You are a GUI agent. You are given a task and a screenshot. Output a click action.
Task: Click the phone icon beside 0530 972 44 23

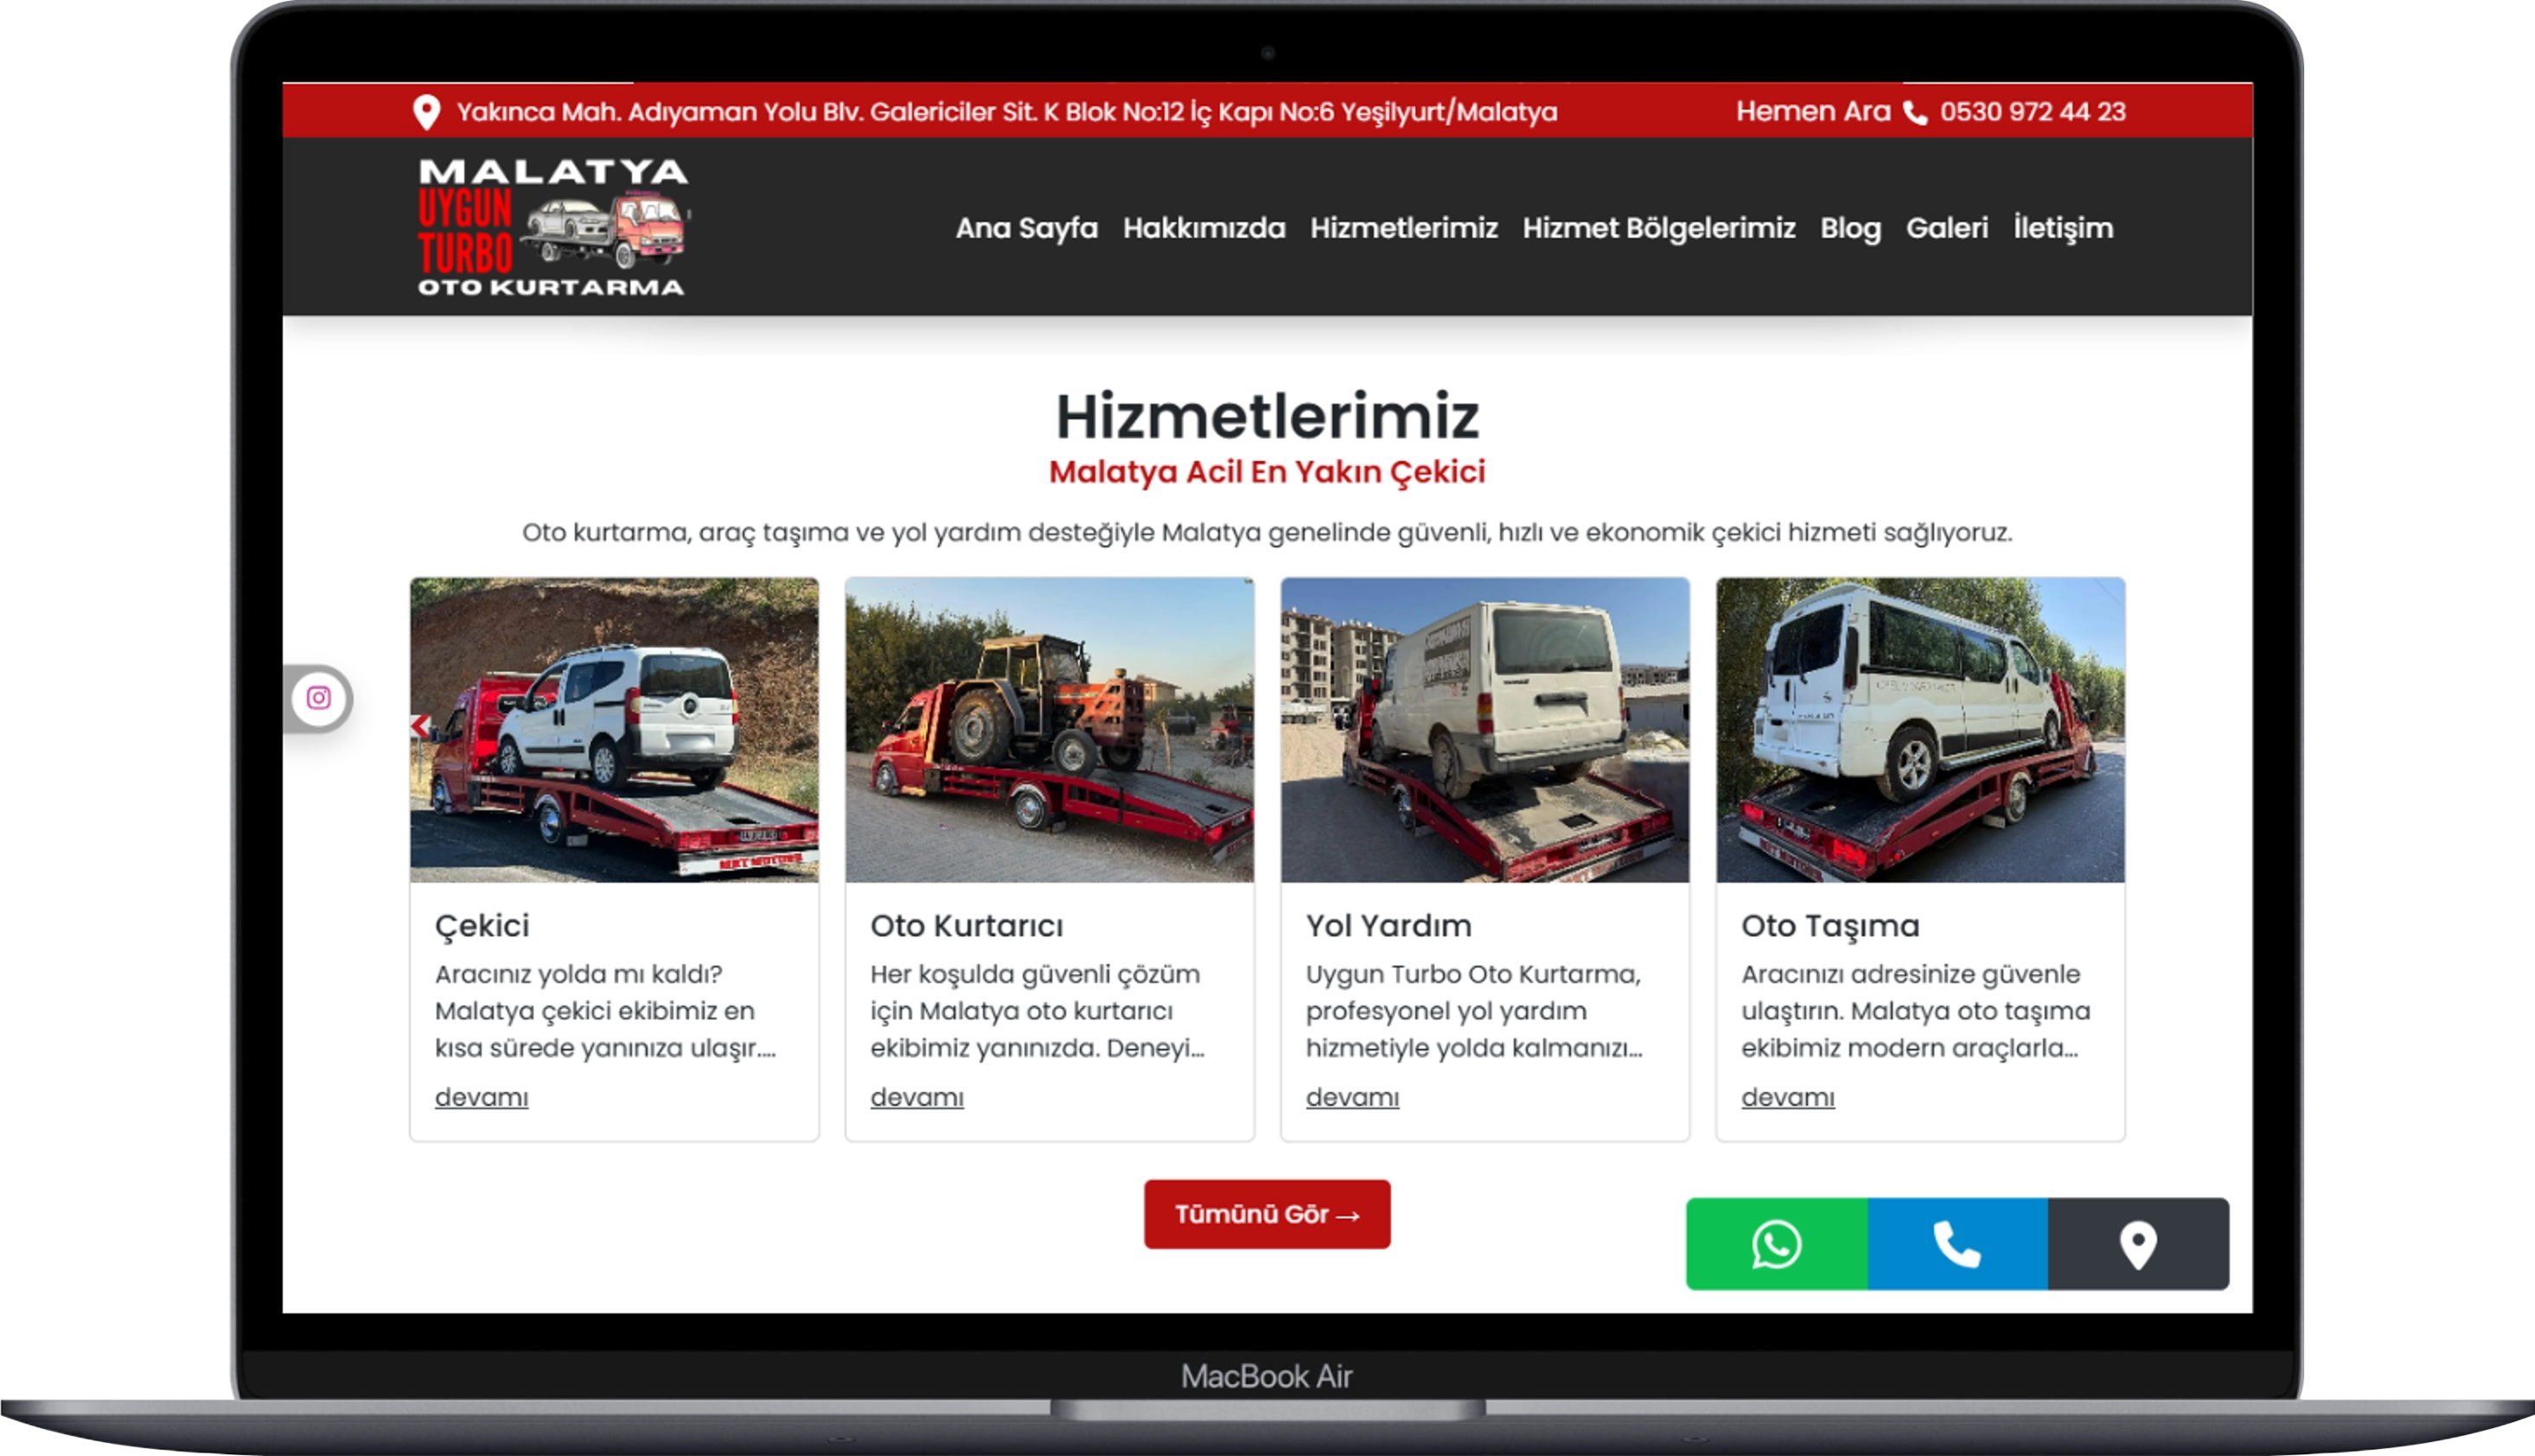click(1915, 112)
